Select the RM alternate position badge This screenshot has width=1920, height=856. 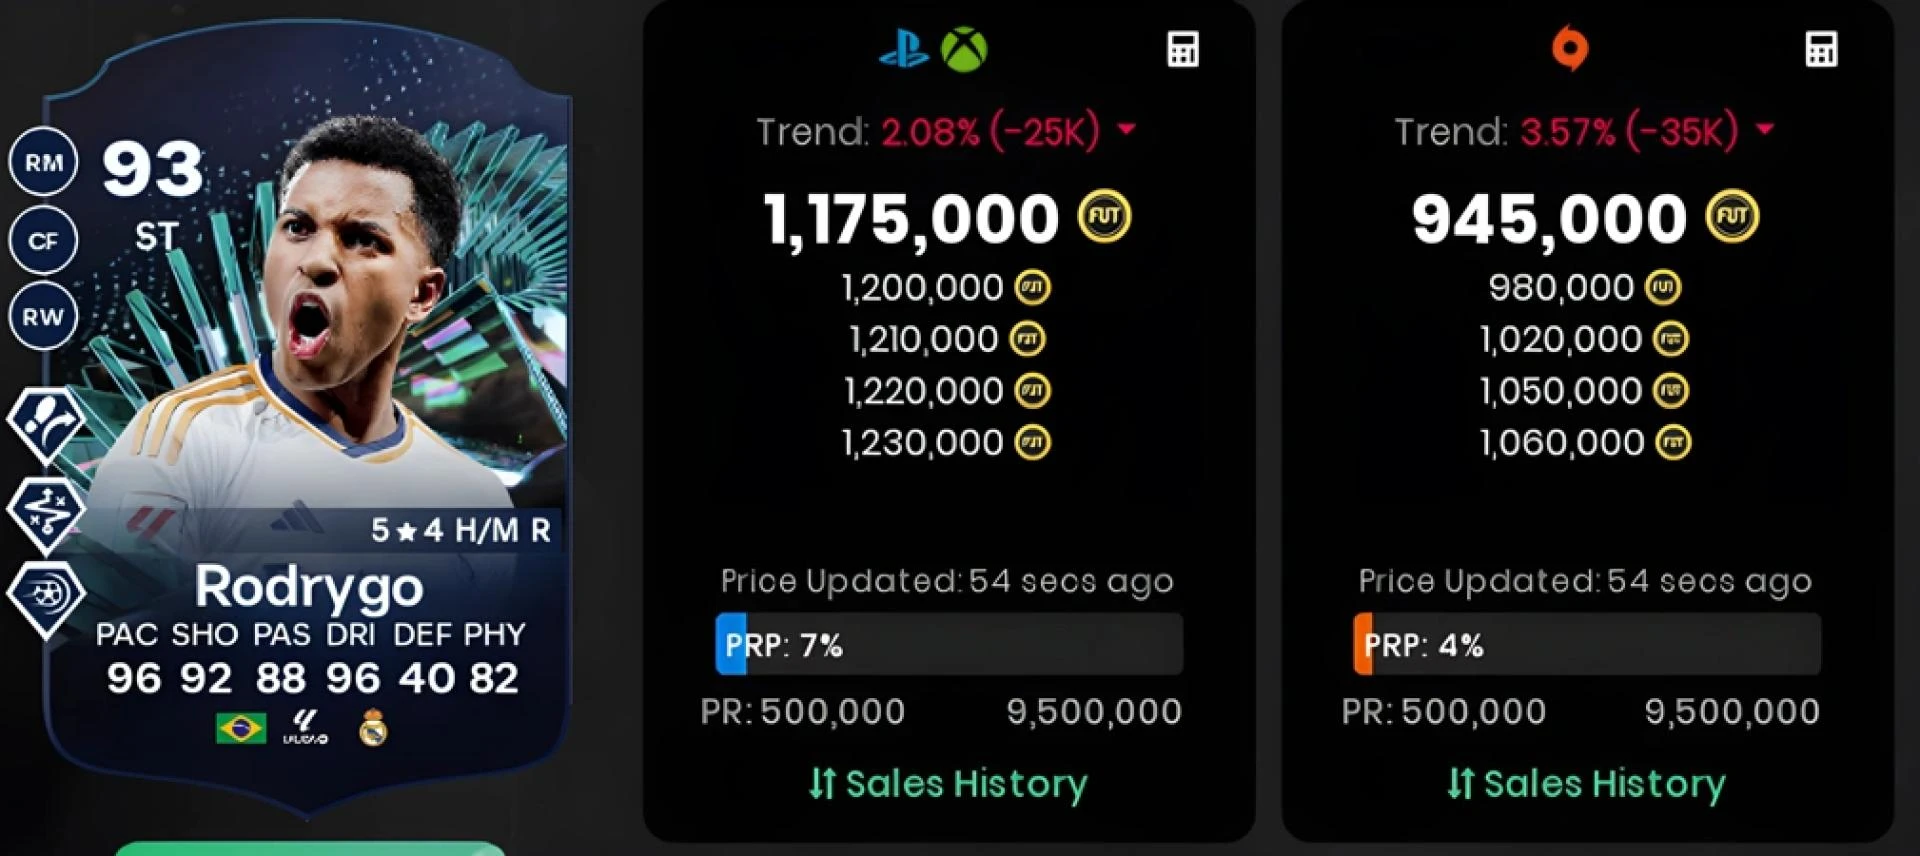[x=43, y=162]
